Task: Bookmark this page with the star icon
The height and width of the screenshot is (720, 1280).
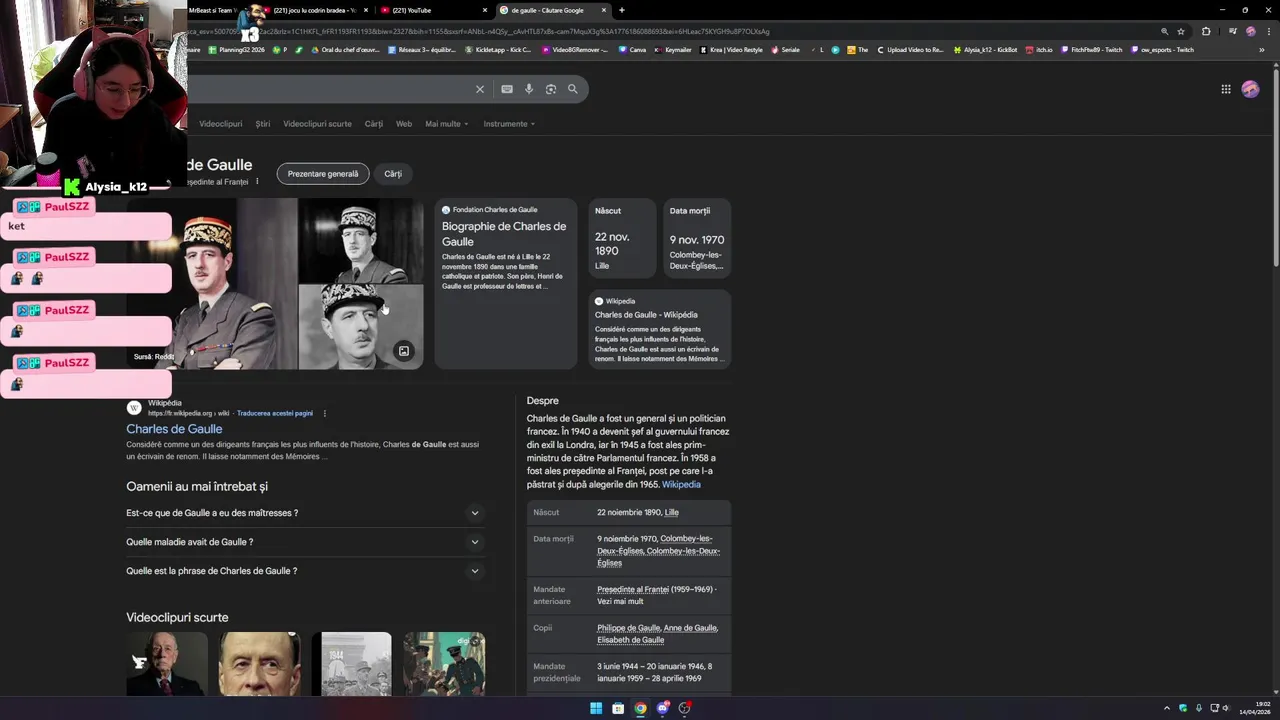Action: pos(1181,31)
